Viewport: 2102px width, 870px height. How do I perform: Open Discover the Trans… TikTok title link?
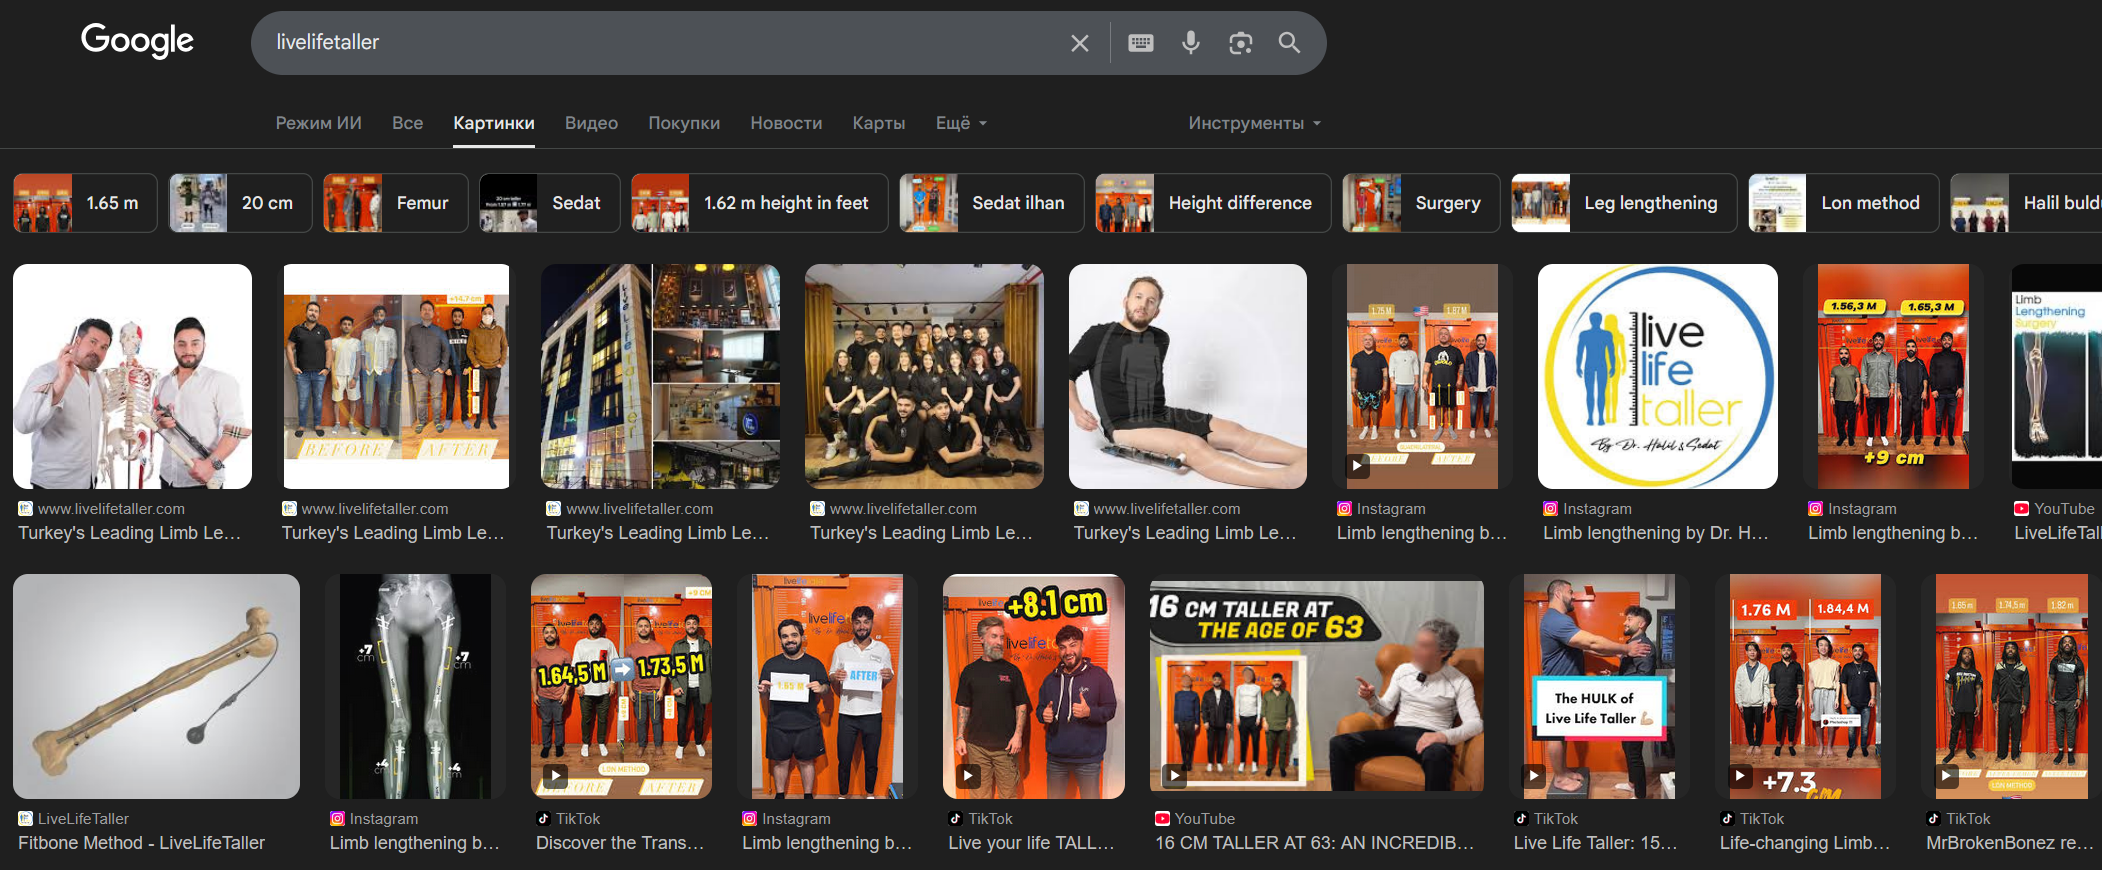pyautogui.click(x=620, y=843)
